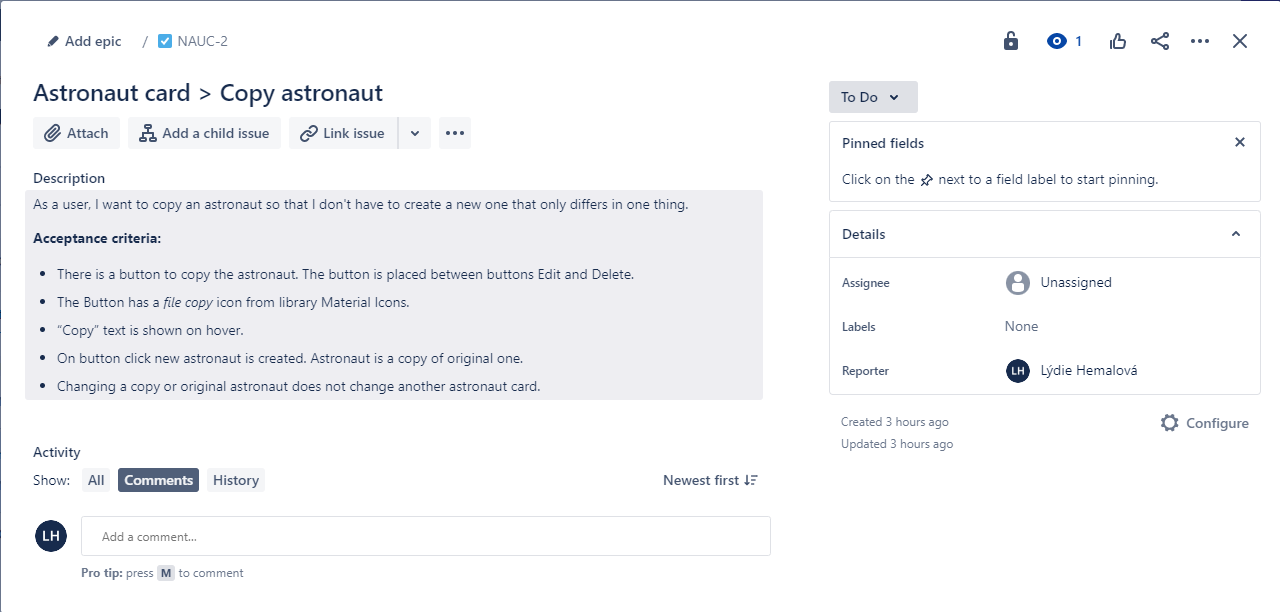The height and width of the screenshot is (612, 1280).
Task: Click the lock icon to manage access restrictions
Action: pos(1010,41)
